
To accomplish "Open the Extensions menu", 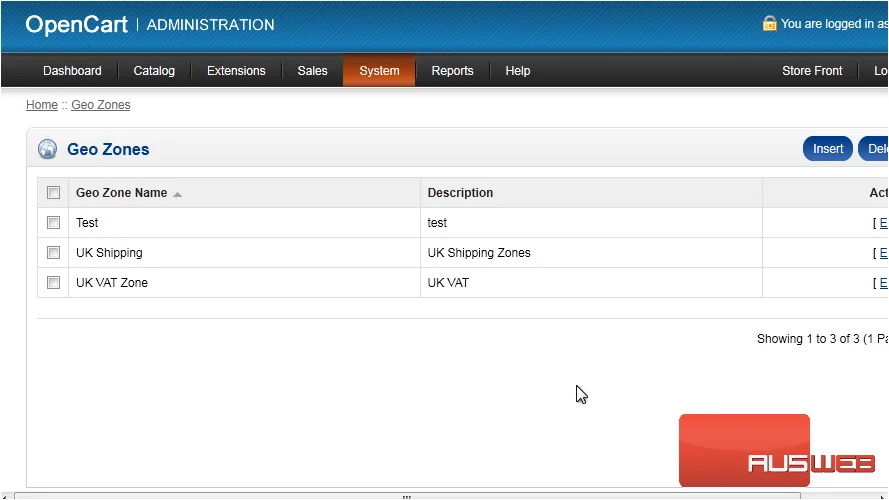I will [236, 71].
